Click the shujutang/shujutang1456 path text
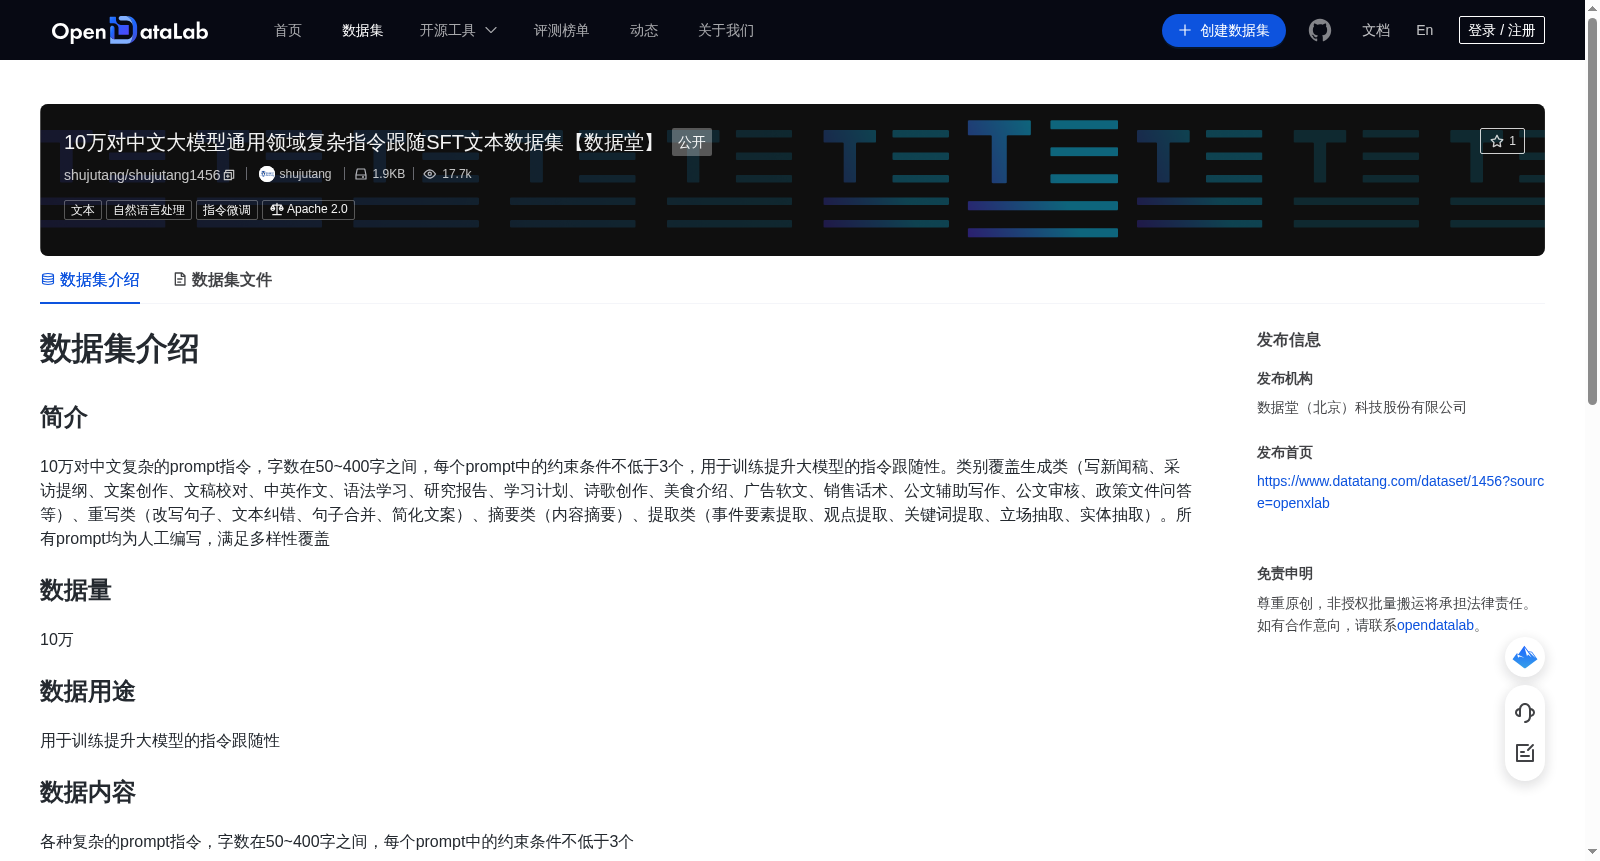 coord(142,175)
